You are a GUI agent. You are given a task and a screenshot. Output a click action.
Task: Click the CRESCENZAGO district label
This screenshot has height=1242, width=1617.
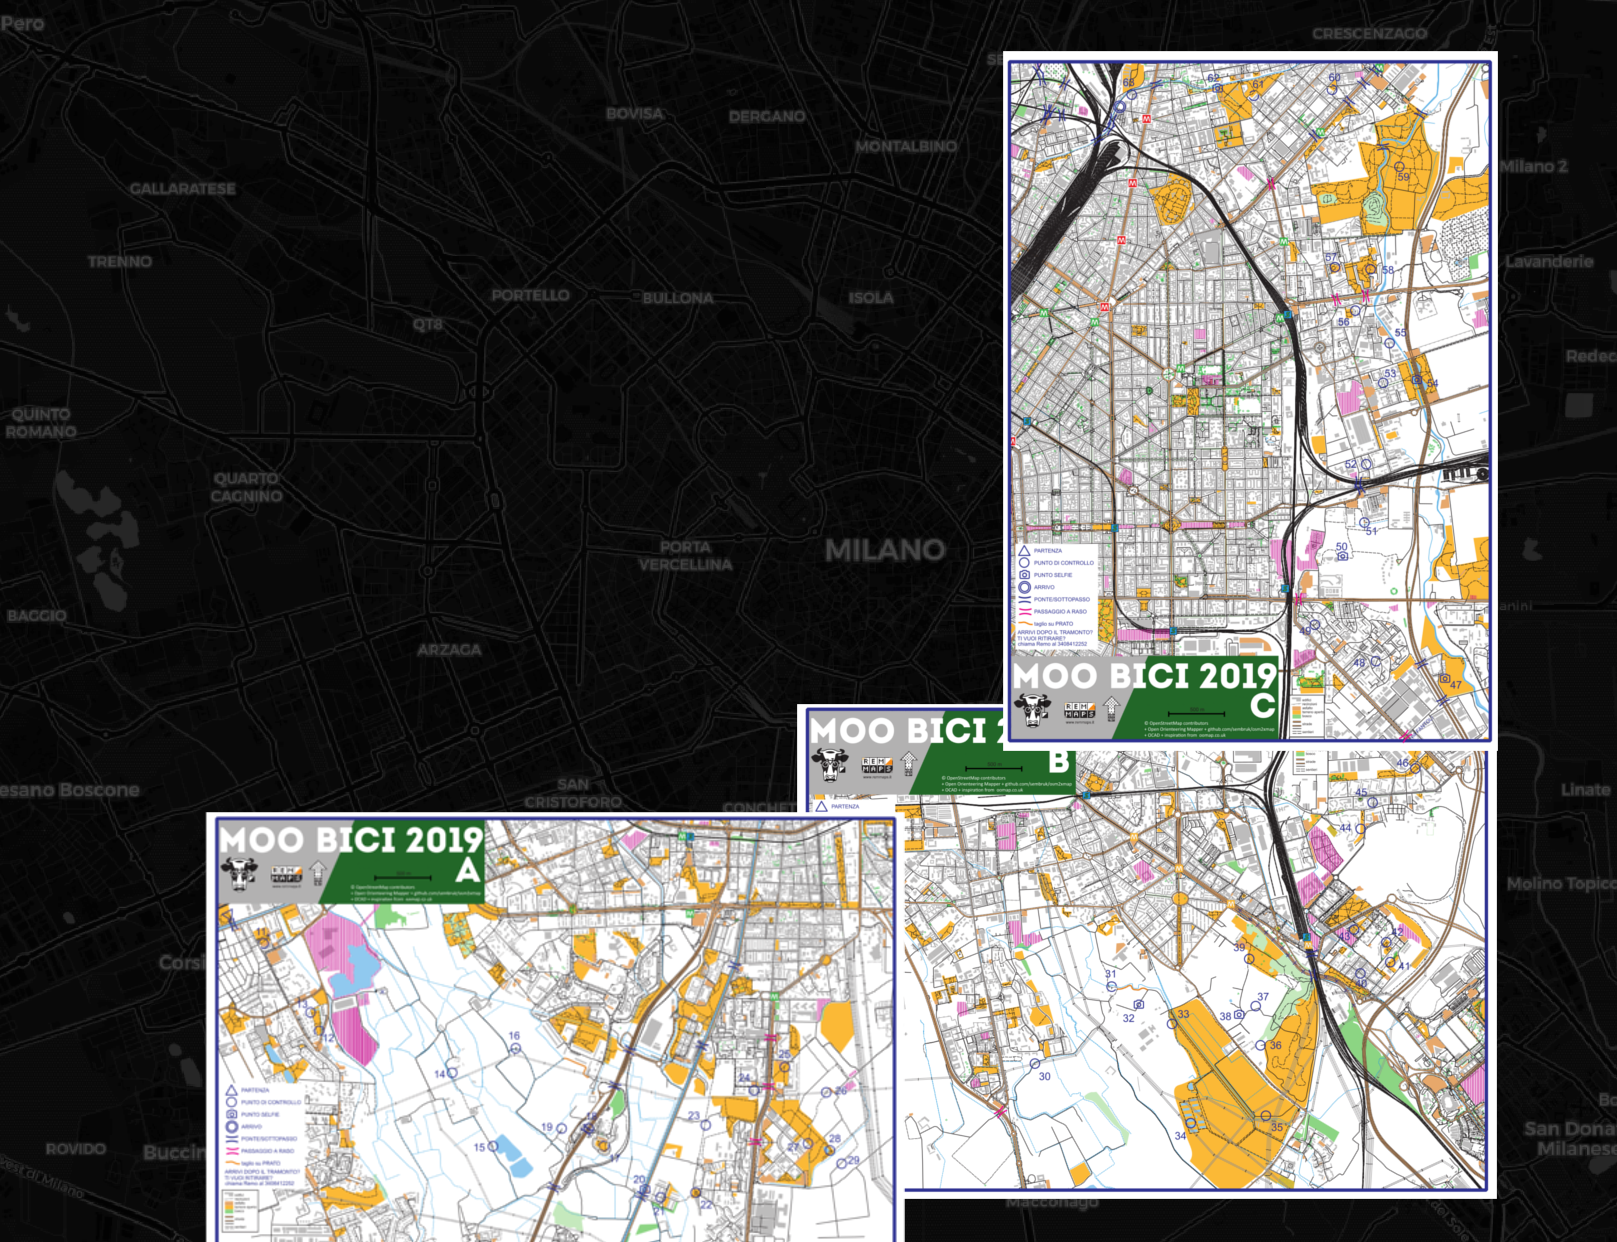point(1370,34)
